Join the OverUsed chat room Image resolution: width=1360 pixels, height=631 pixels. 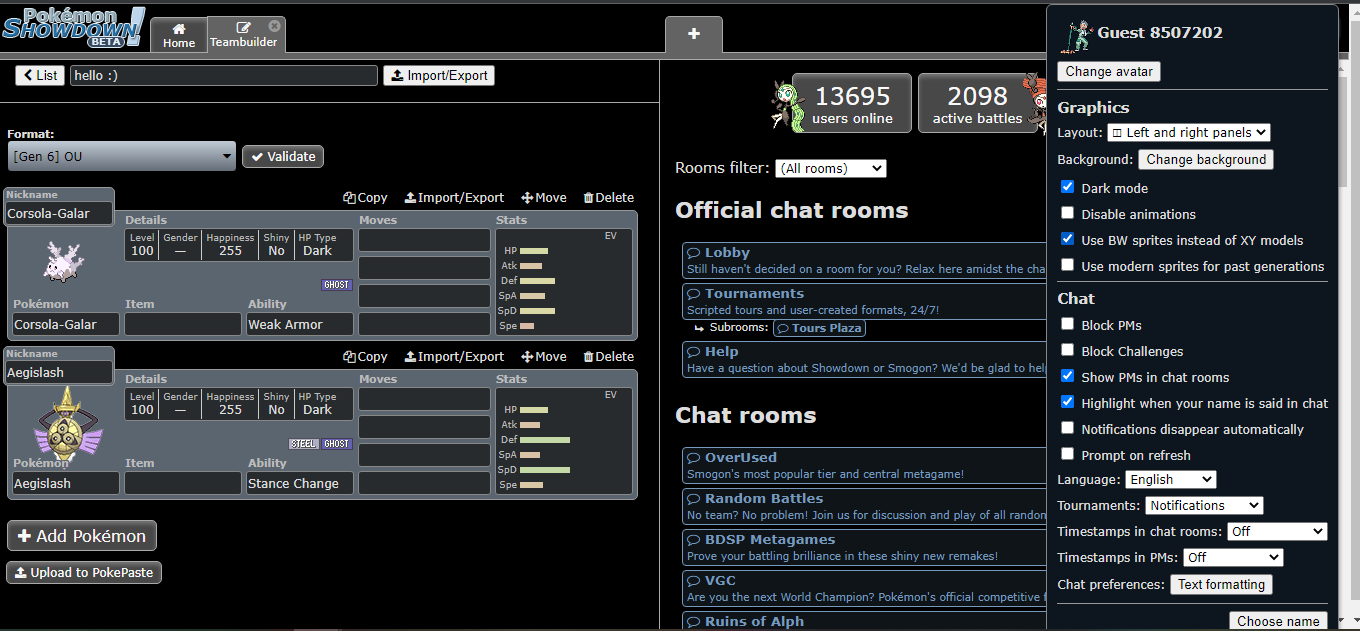pos(864,465)
